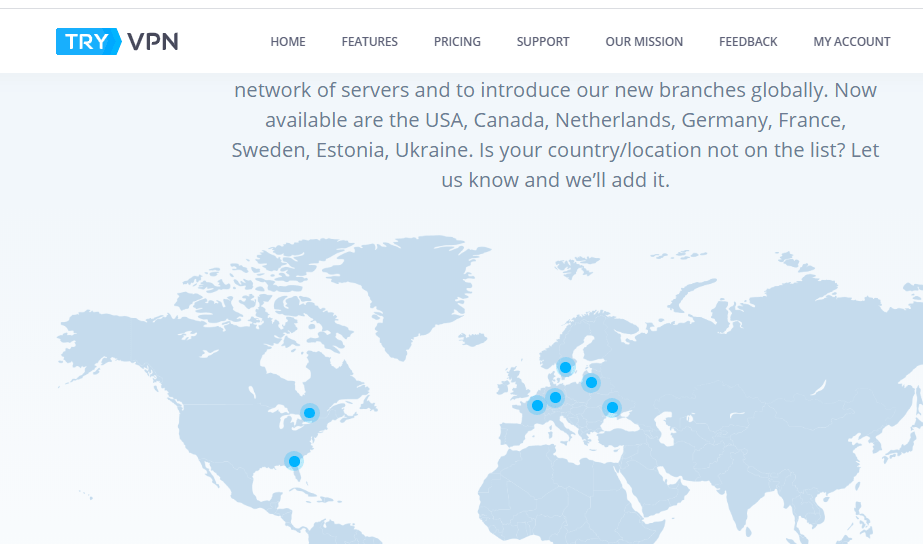
Task: Click the France server dot on map
Action: 537,405
